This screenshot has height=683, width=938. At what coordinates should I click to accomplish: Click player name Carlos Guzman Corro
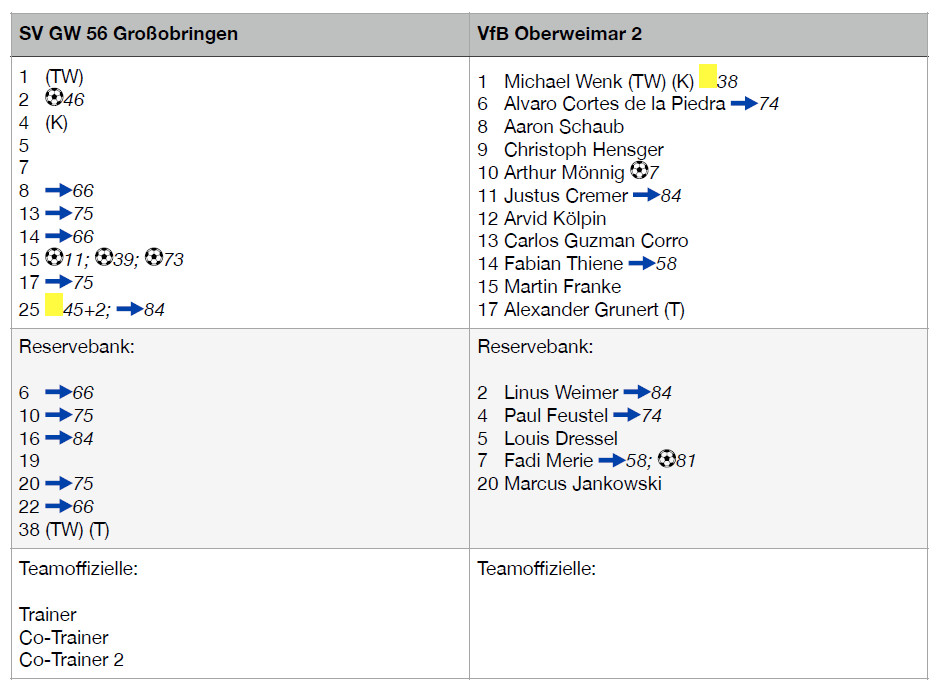[596, 241]
